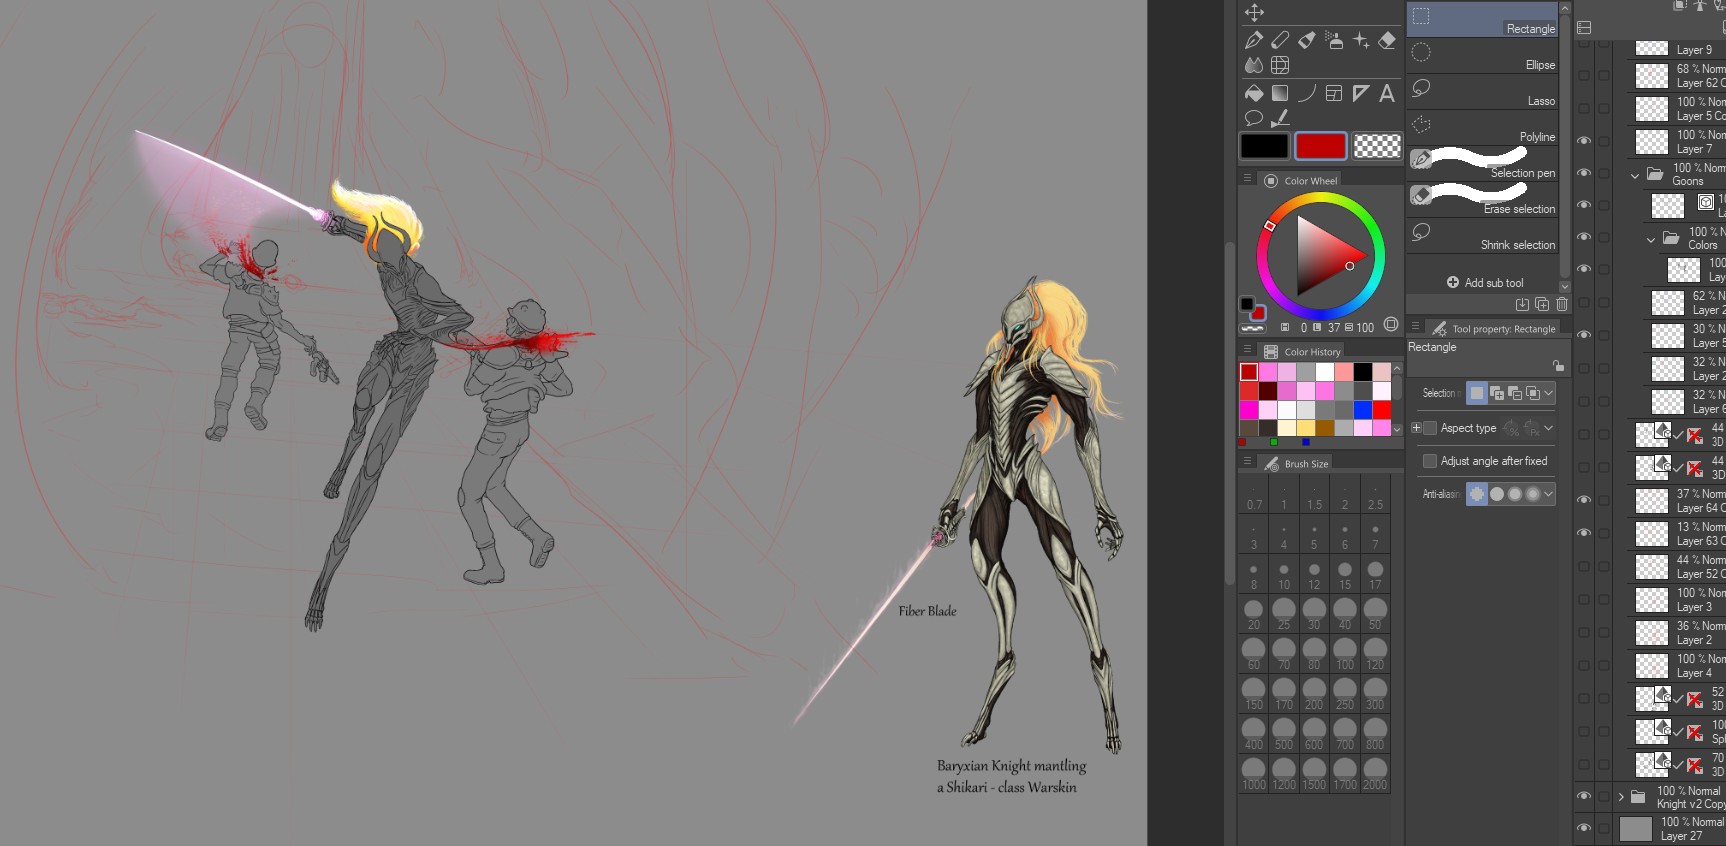Viewport: 1726px width, 846px height.
Task: Expand the Knight v2 Copy folder
Action: 1621,797
